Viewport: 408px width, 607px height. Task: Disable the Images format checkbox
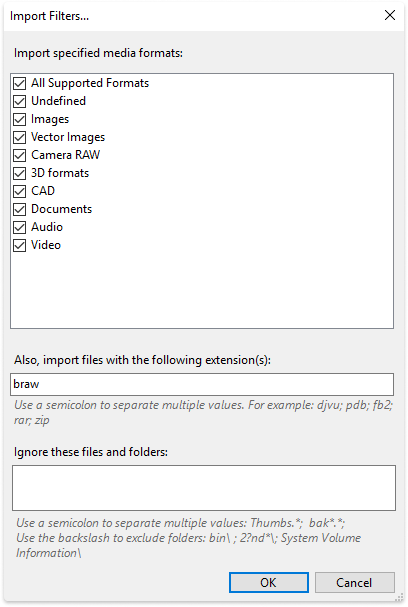tap(20, 119)
